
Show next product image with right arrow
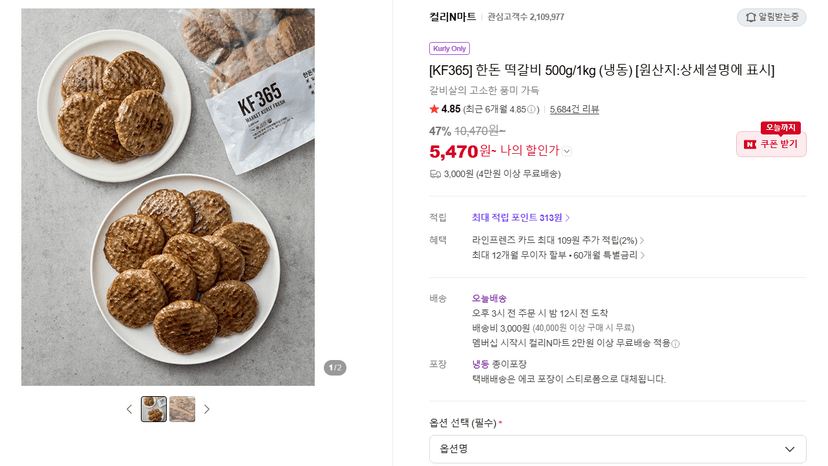coord(207,409)
